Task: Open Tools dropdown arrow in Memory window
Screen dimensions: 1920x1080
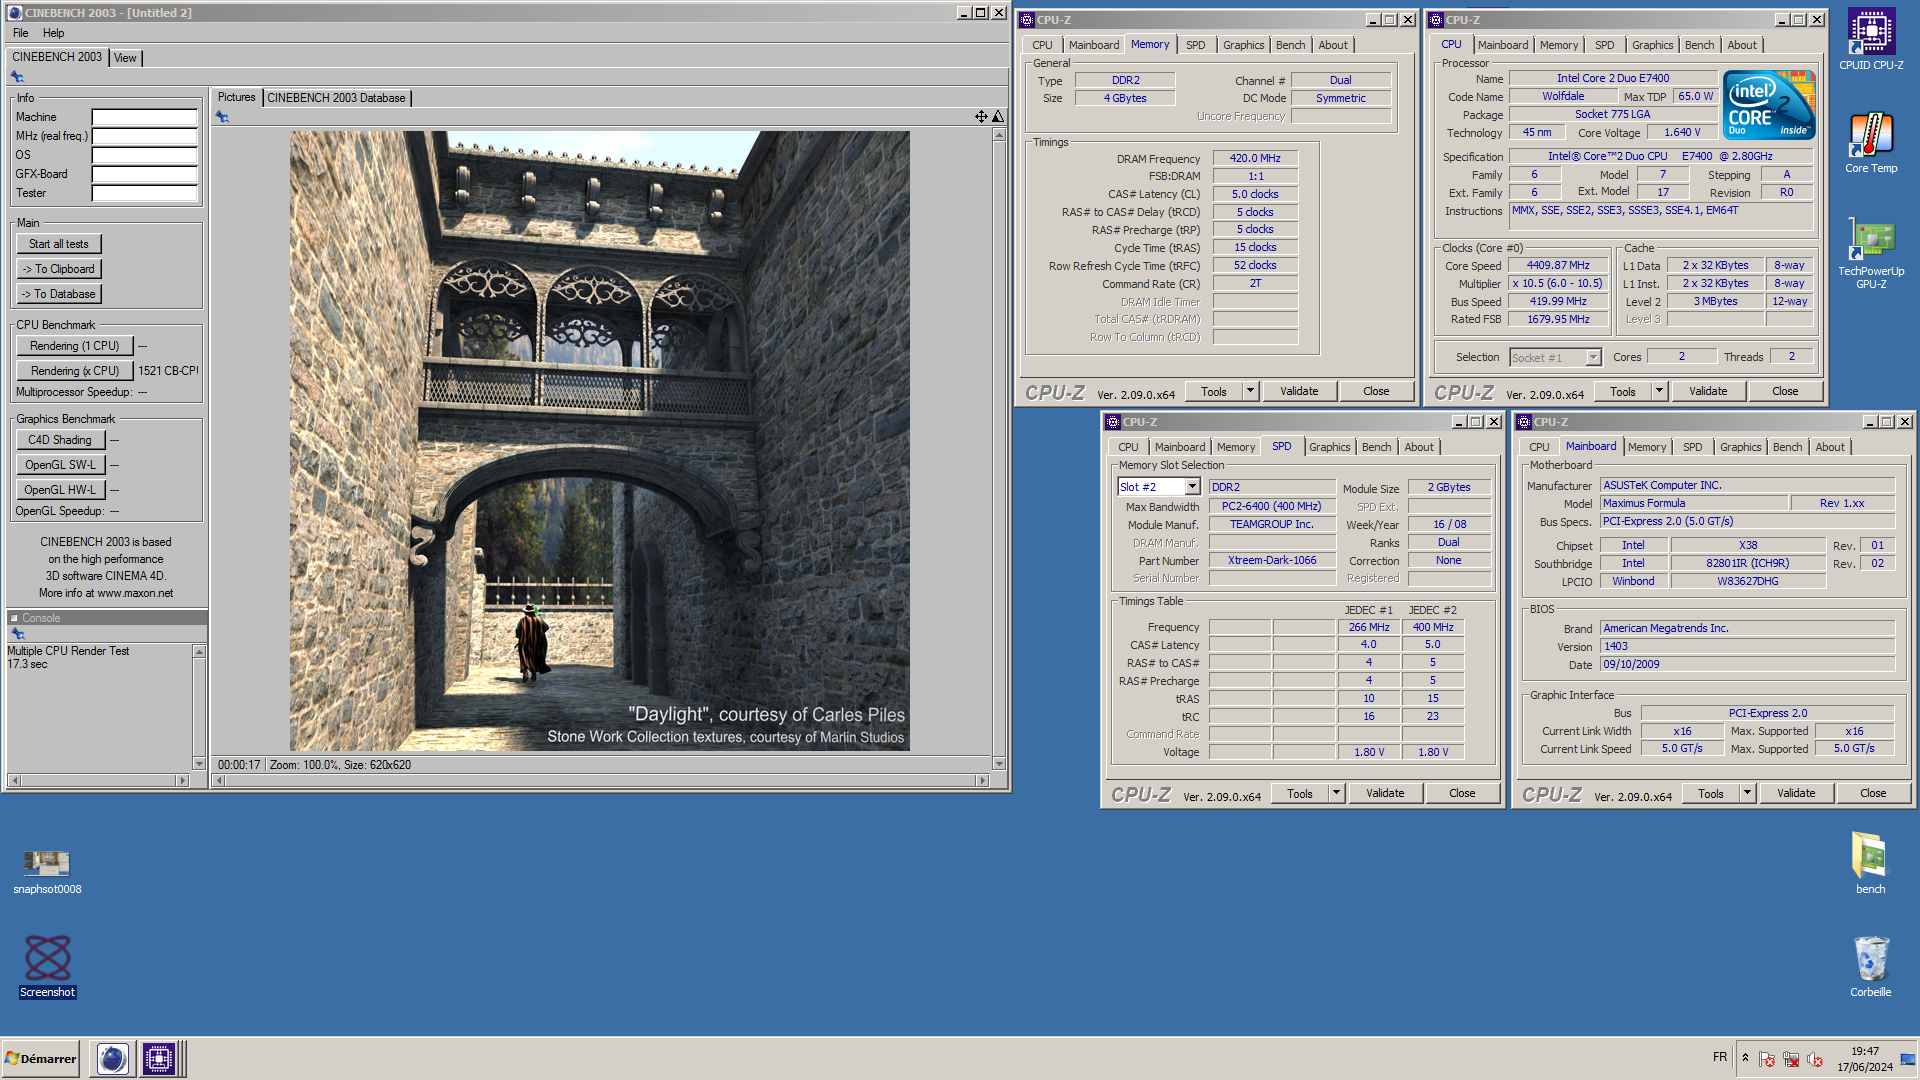Action: (1250, 391)
